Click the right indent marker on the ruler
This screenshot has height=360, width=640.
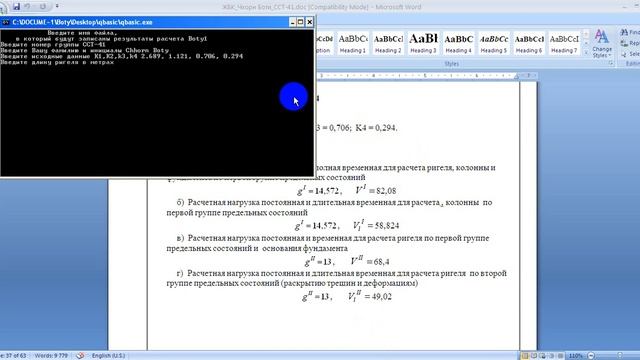tap(516, 76)
